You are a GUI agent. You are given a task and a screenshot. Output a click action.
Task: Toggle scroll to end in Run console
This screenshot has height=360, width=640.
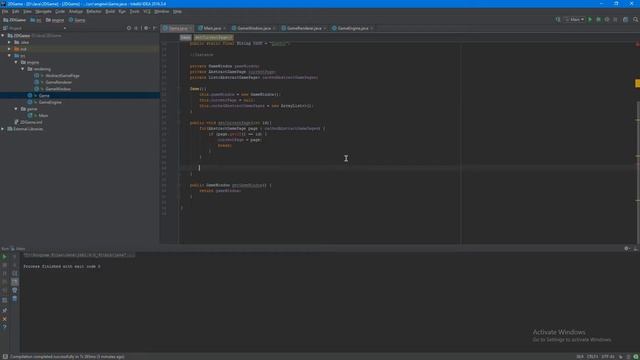[15, 282]
